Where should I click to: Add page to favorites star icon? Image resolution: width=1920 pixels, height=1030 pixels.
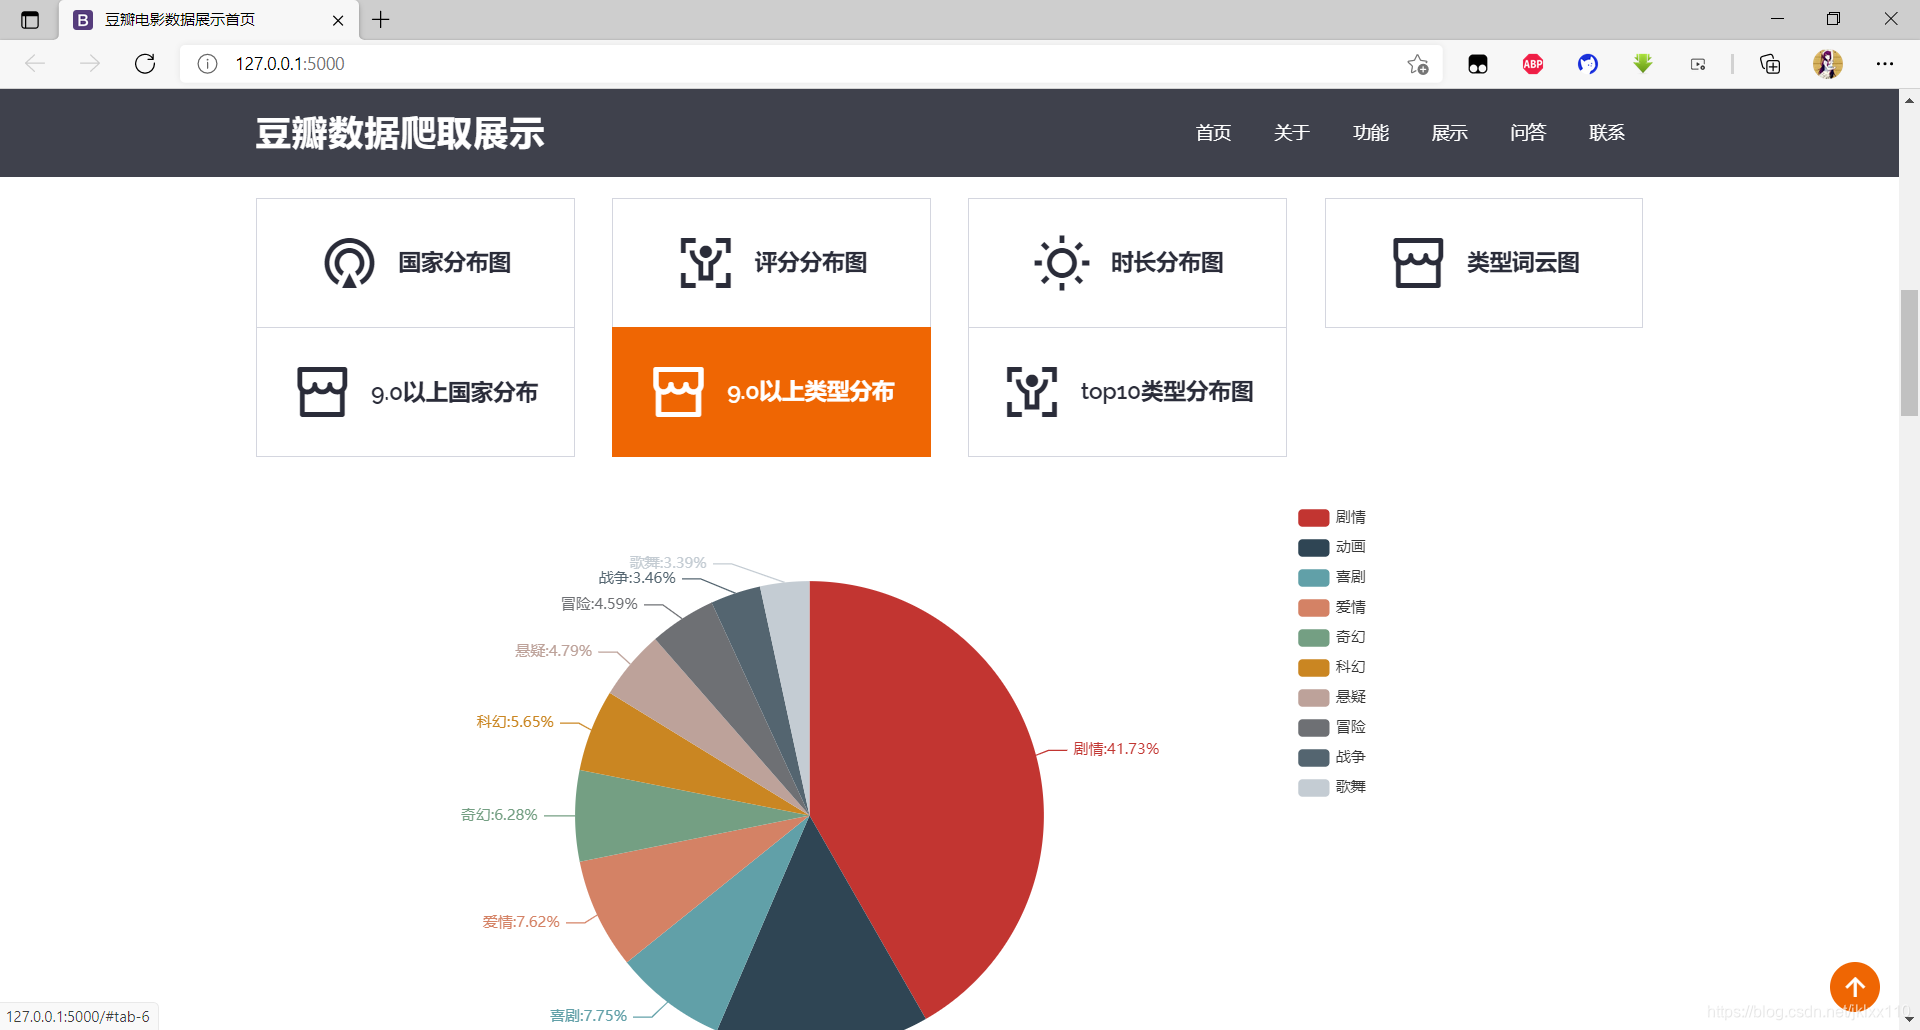pyautogui.click(x=1418, y=64)
